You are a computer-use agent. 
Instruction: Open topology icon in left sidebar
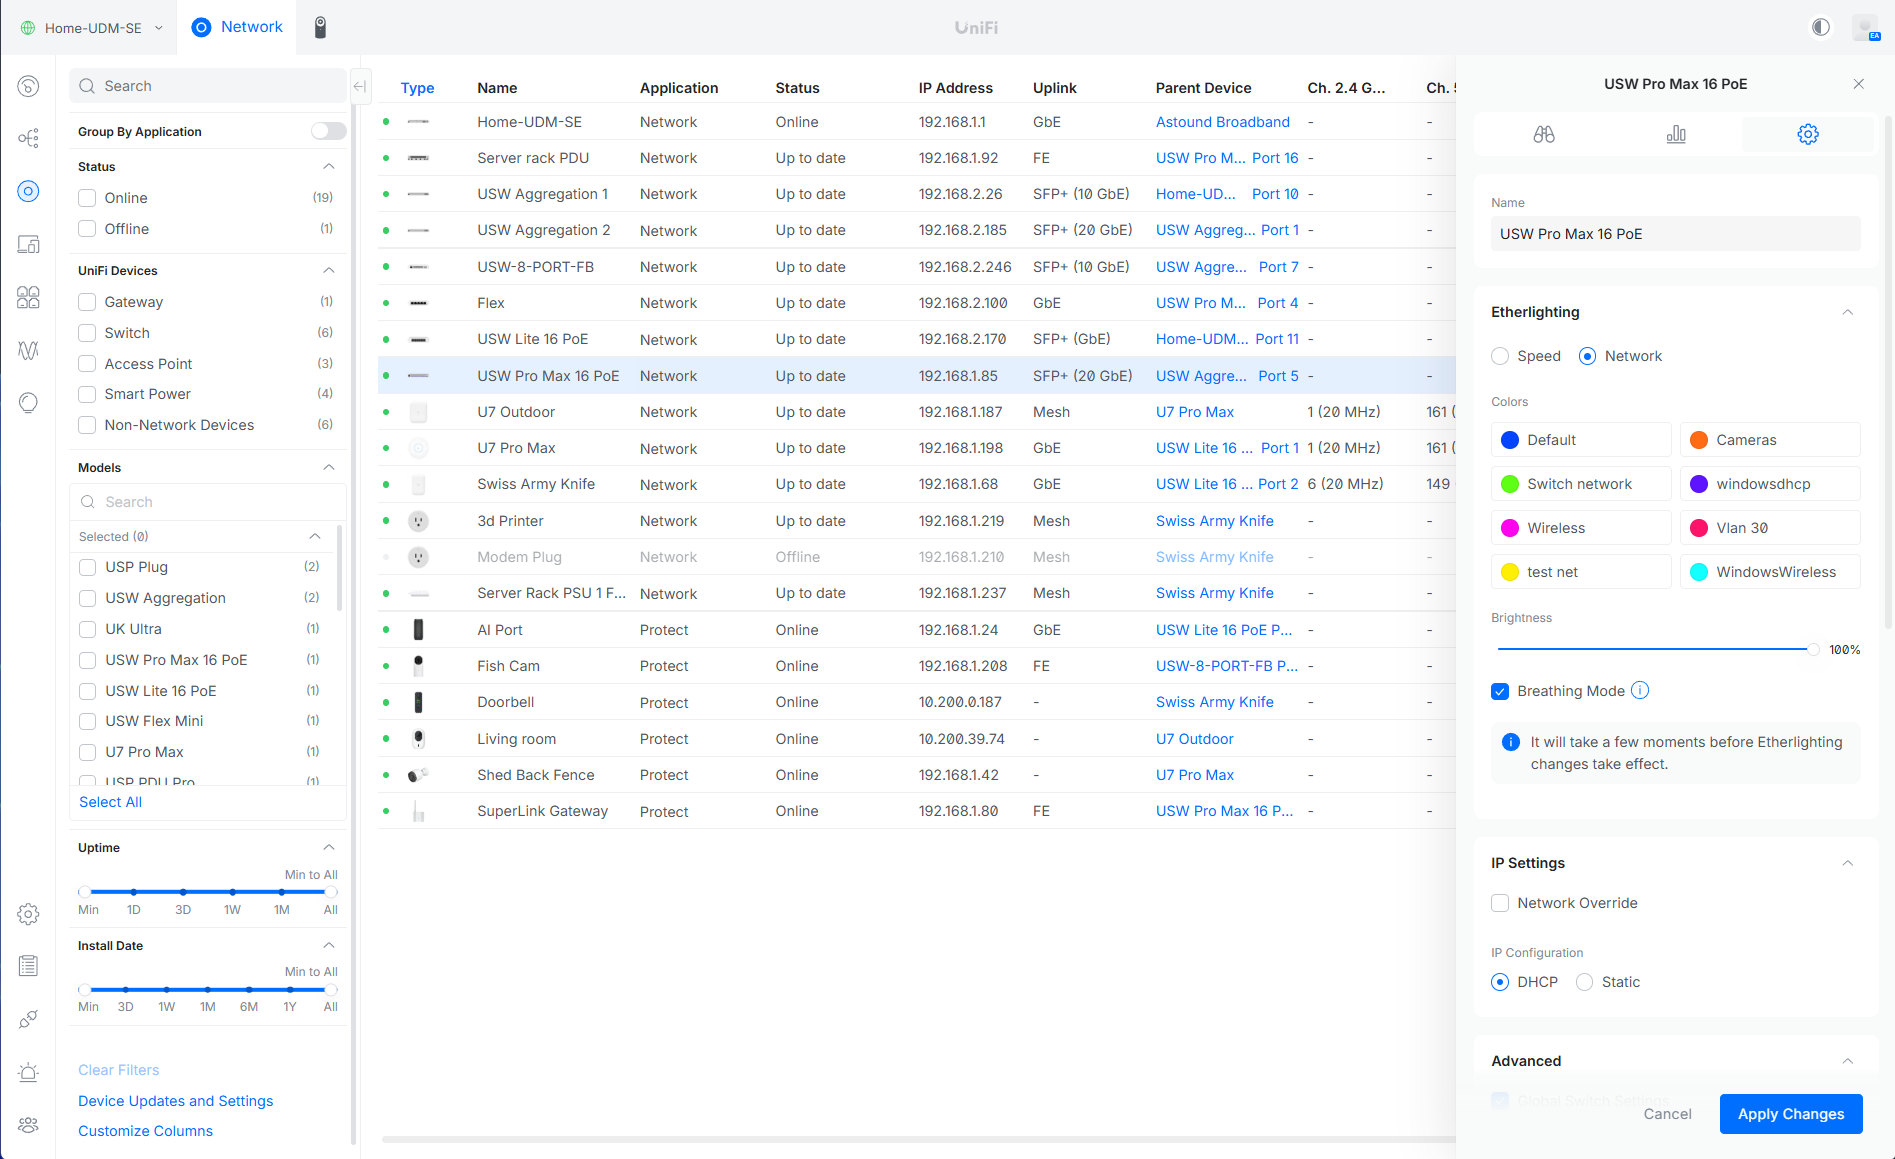point(28,138)
